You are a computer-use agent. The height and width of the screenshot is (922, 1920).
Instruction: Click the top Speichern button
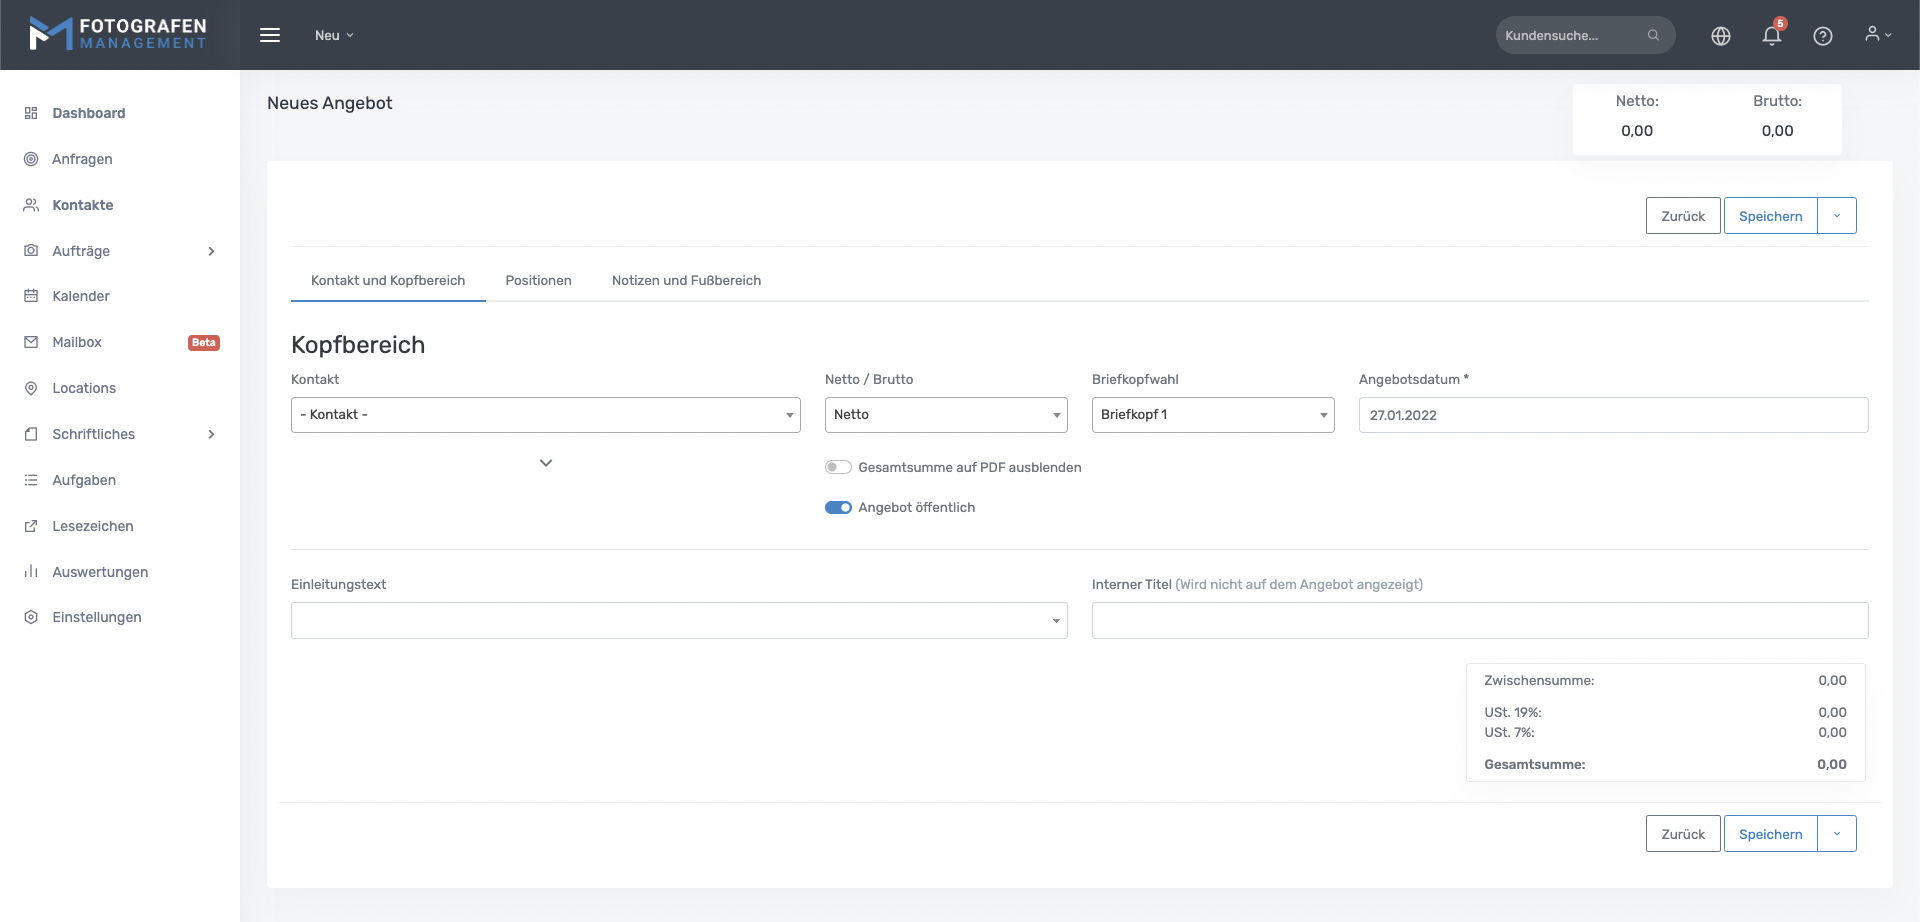tap(1770, 216)
